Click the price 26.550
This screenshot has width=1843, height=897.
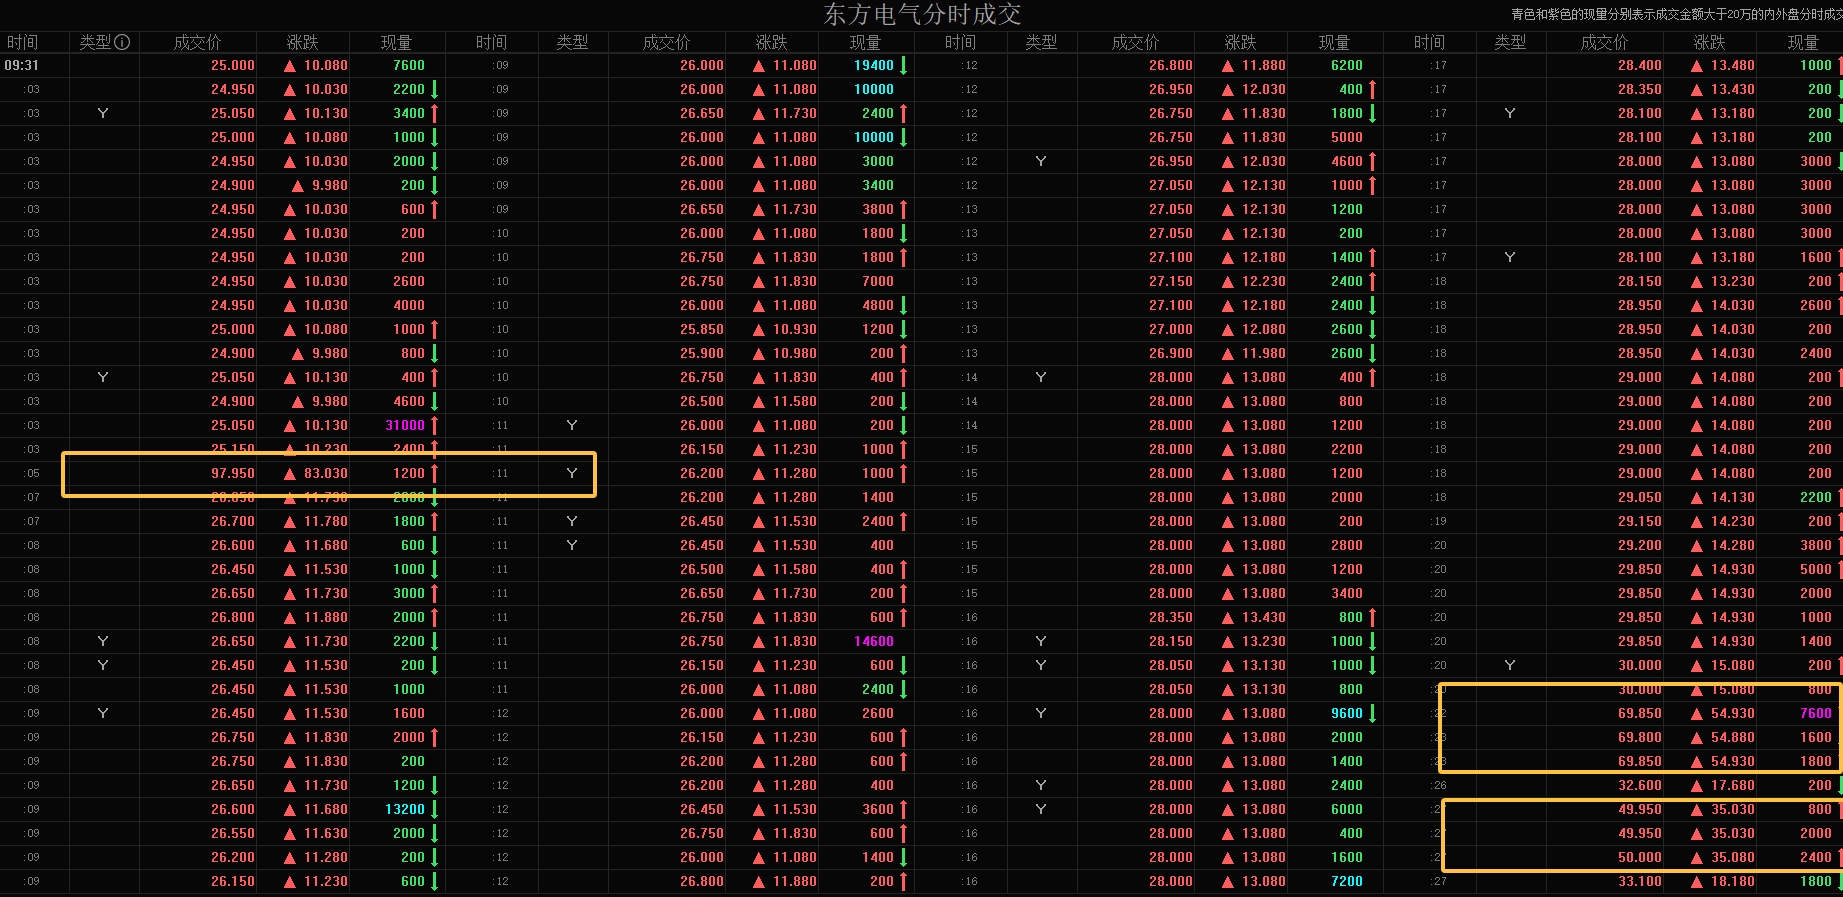pos(233,833)
